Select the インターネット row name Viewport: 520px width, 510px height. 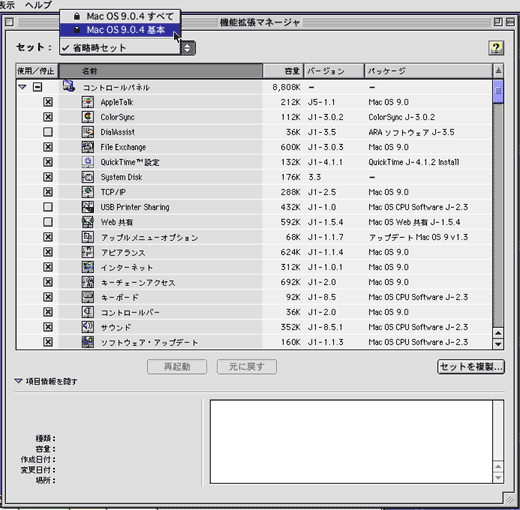pyautogui.click(x=127, y=267)
